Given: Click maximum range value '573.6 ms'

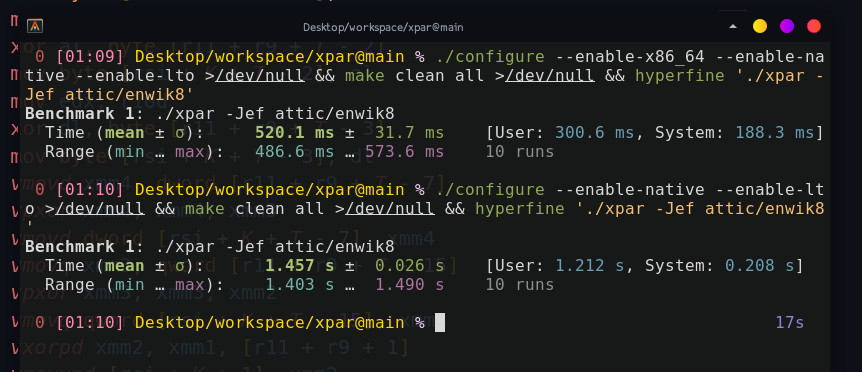Looking at the screenshot, I should (404, 152).
